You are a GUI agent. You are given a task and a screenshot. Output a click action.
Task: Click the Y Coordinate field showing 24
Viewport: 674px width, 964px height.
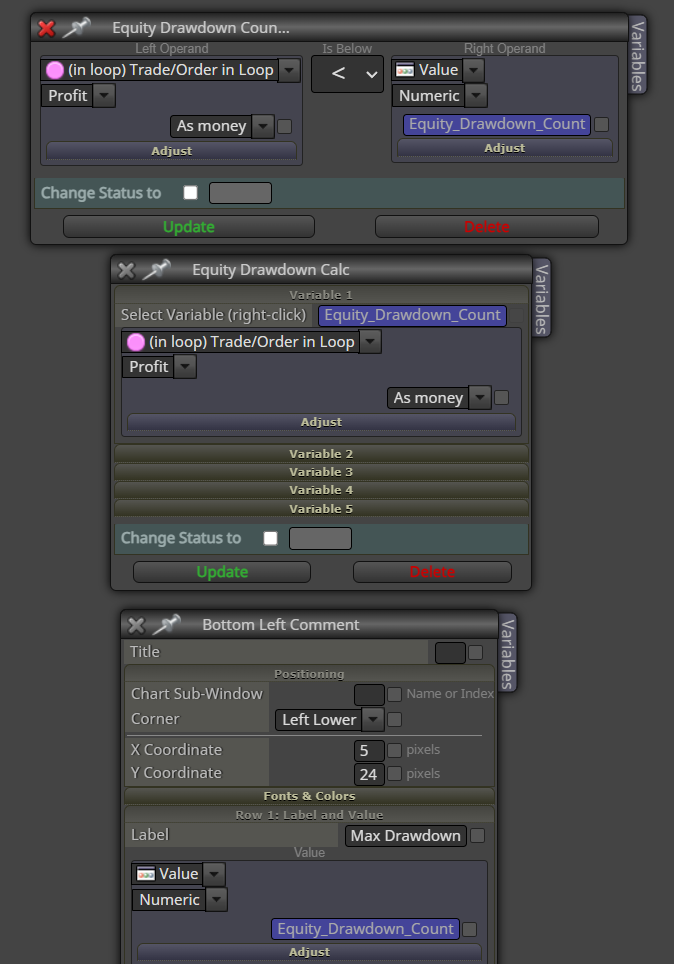(x=369, y=774)
